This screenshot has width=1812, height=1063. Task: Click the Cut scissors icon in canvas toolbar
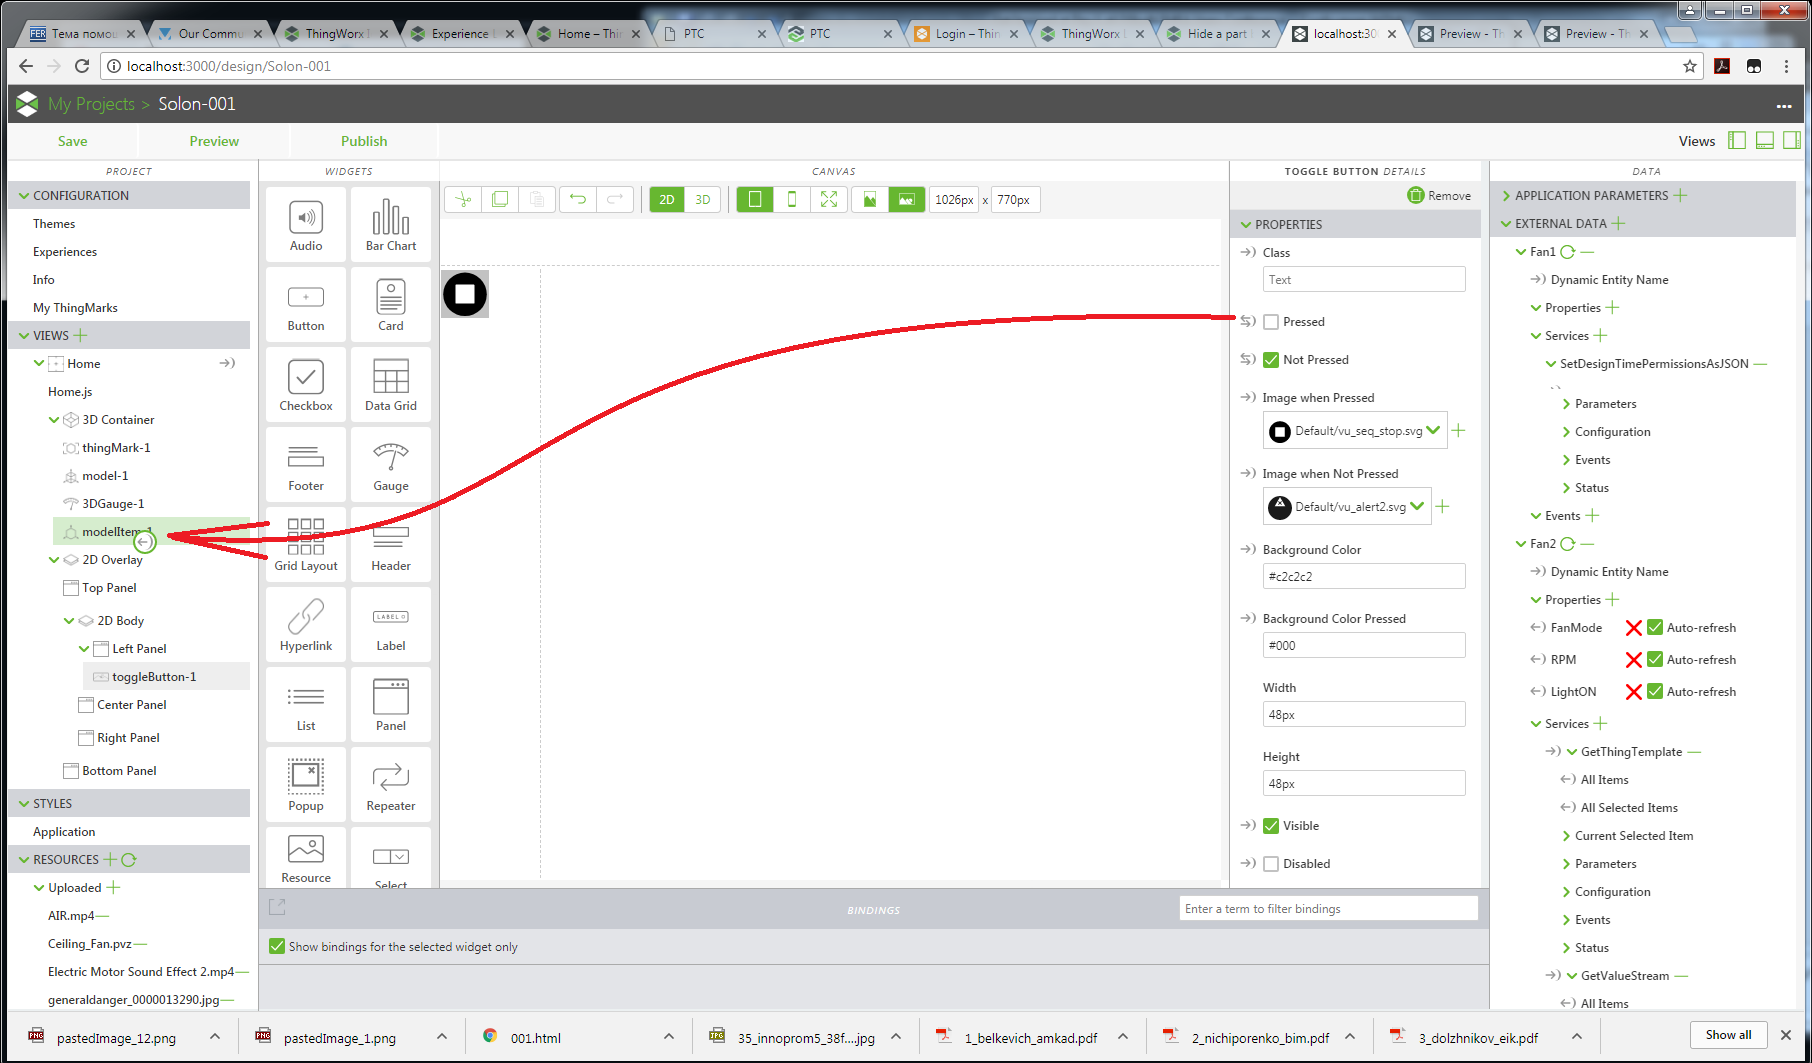click(x=463, y=200)
